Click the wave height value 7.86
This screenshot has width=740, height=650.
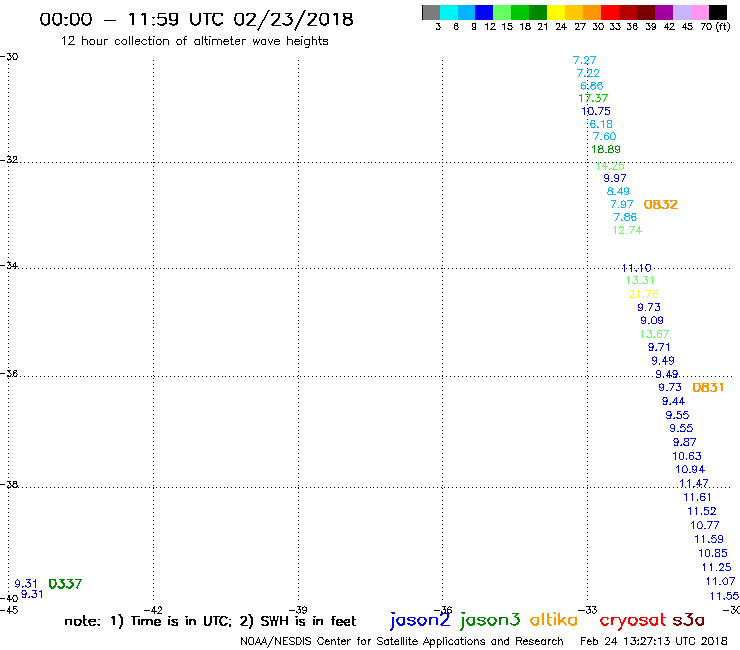tap(625, 217)
